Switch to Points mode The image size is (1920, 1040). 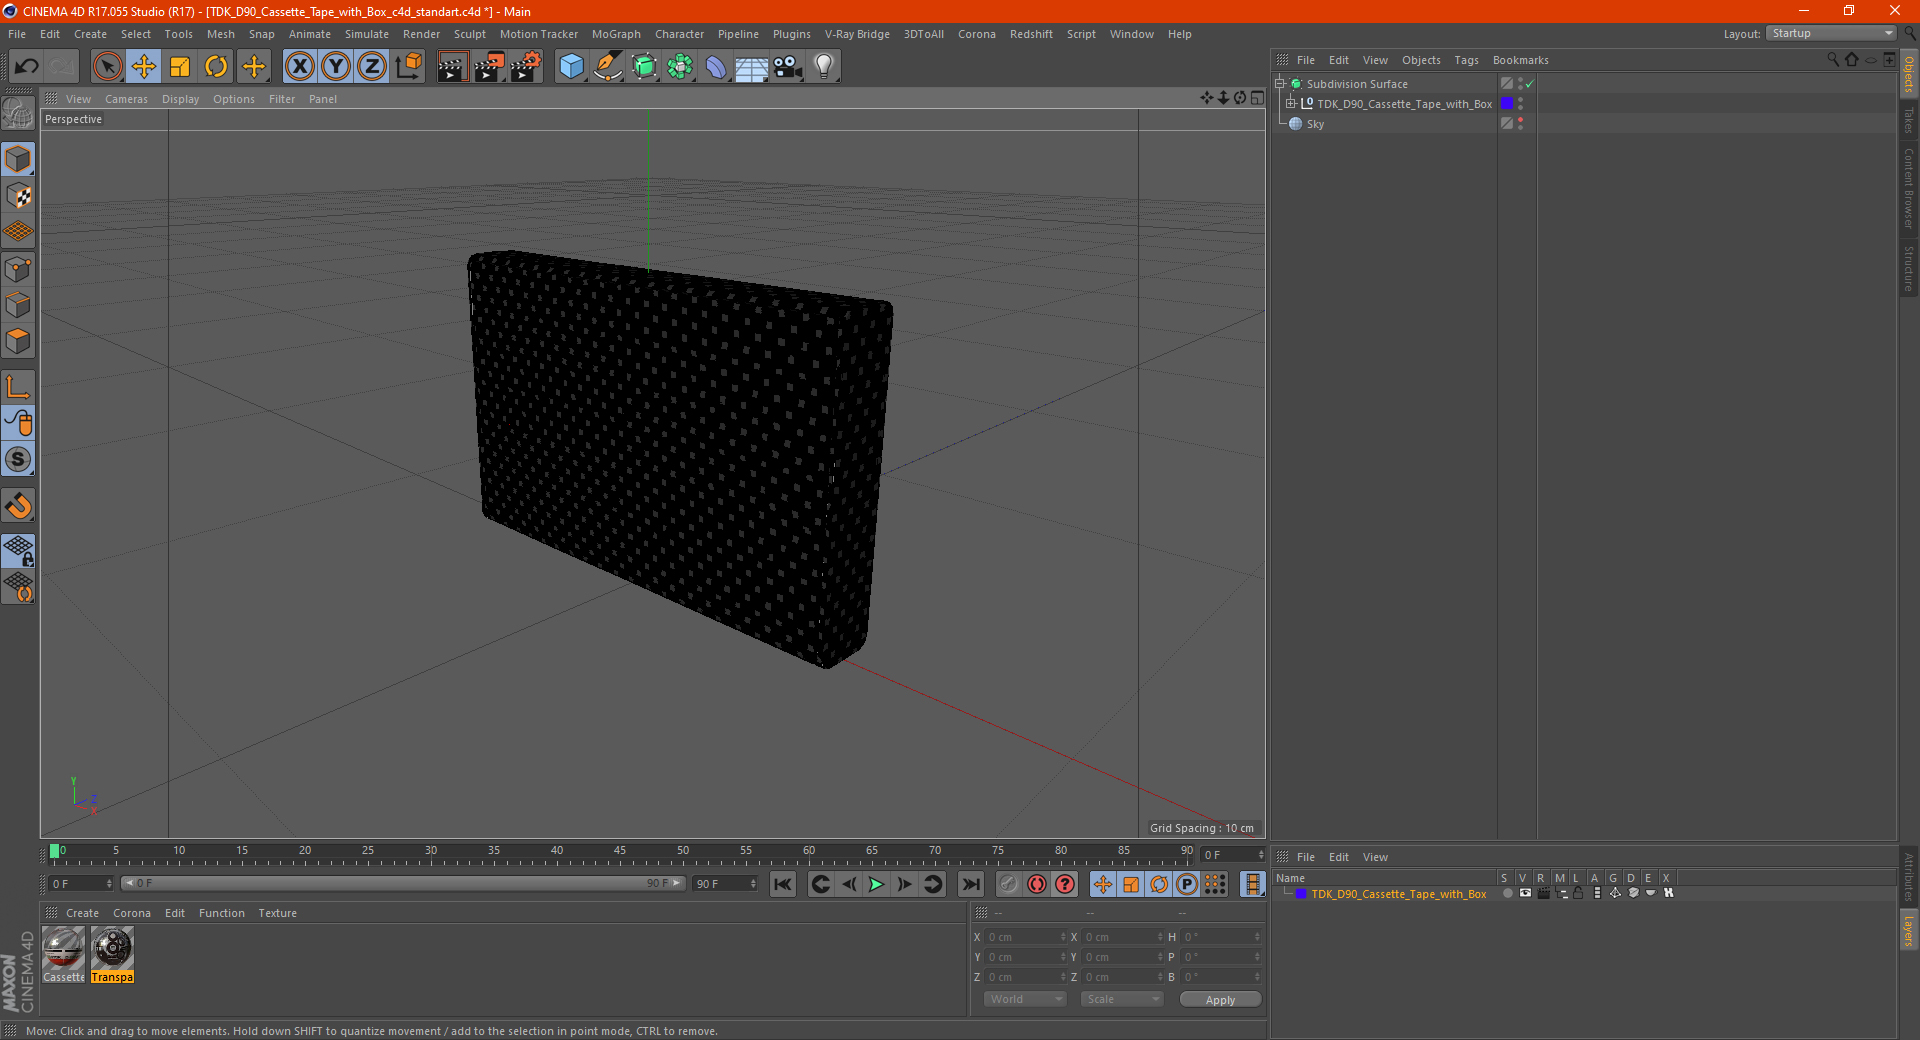(x=18, y=269)
